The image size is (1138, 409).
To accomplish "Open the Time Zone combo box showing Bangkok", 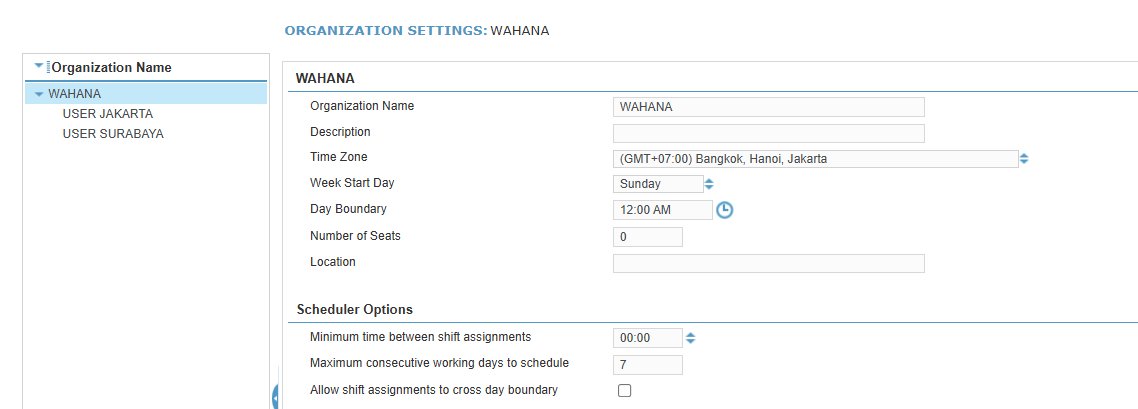I will (814, 158).
